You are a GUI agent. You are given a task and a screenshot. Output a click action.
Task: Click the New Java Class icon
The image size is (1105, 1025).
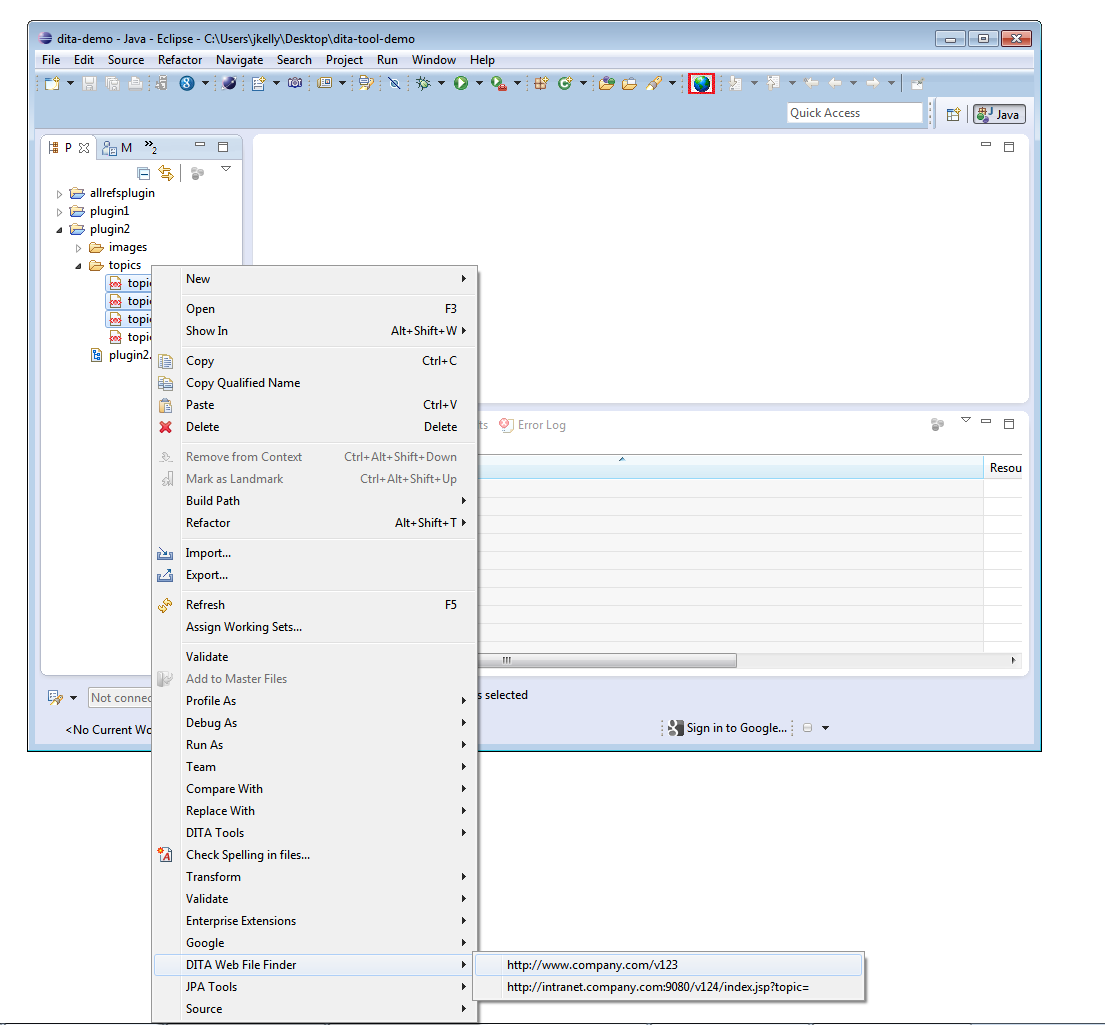(x=564, y=83)
